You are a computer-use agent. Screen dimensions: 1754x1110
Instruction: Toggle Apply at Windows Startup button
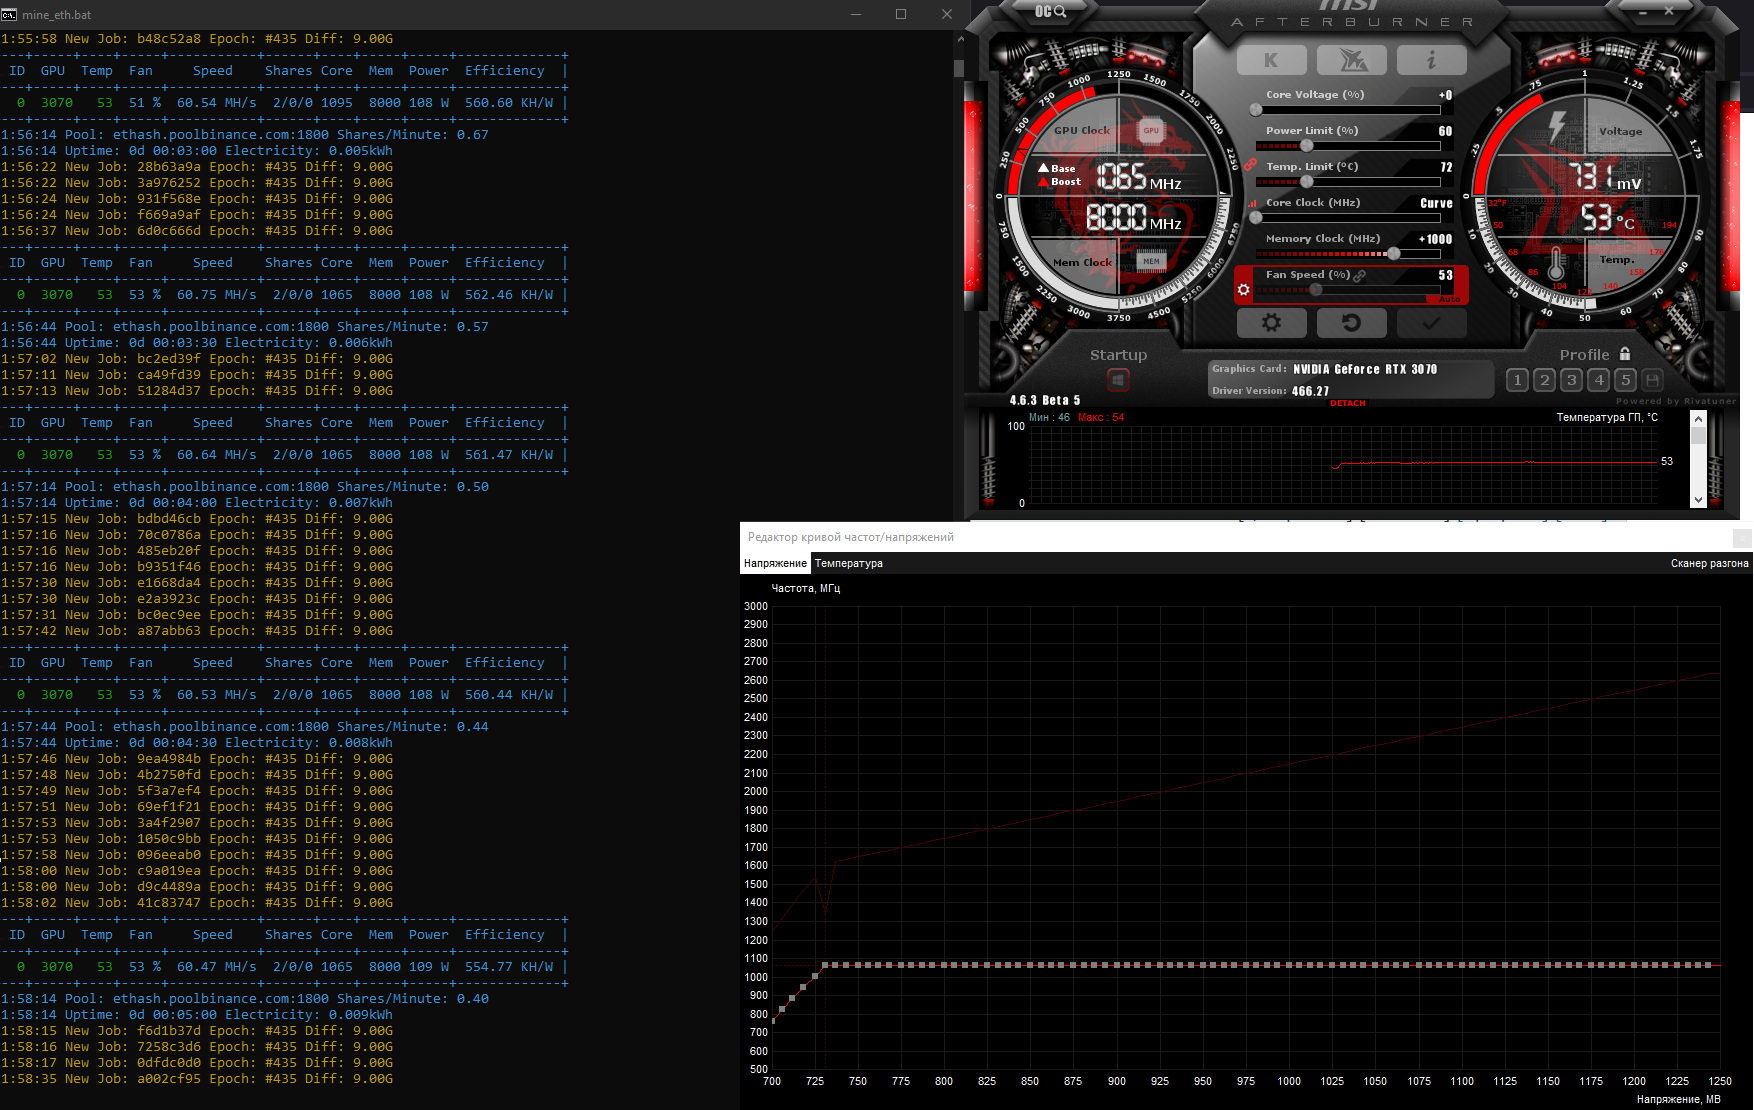point(1118,380)
